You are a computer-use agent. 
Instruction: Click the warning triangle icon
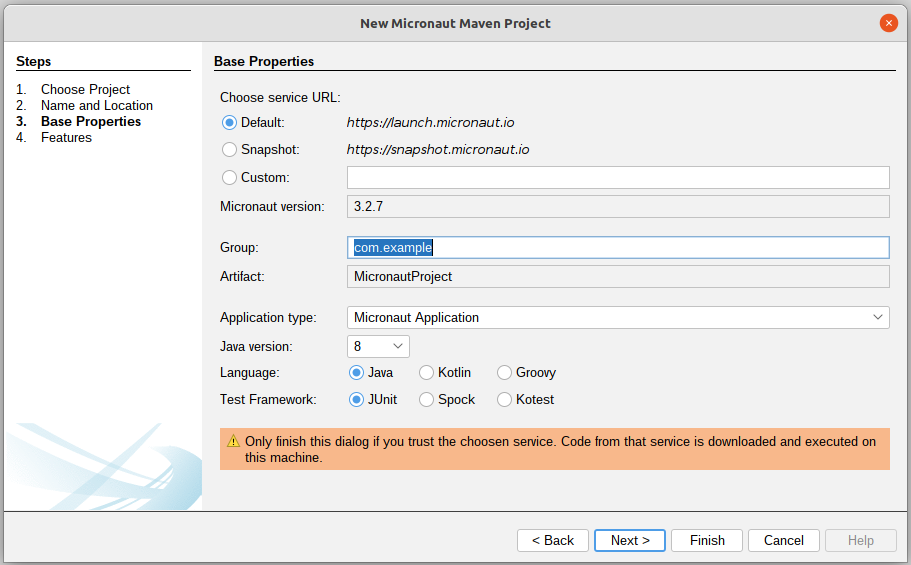tap(233, 441)
